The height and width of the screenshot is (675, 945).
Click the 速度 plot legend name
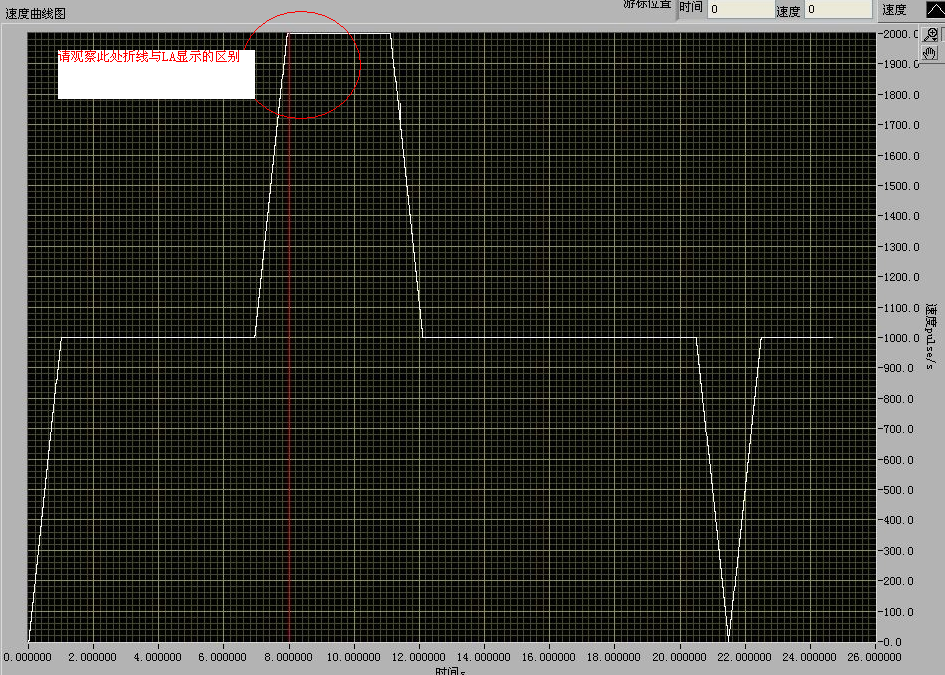894,10
